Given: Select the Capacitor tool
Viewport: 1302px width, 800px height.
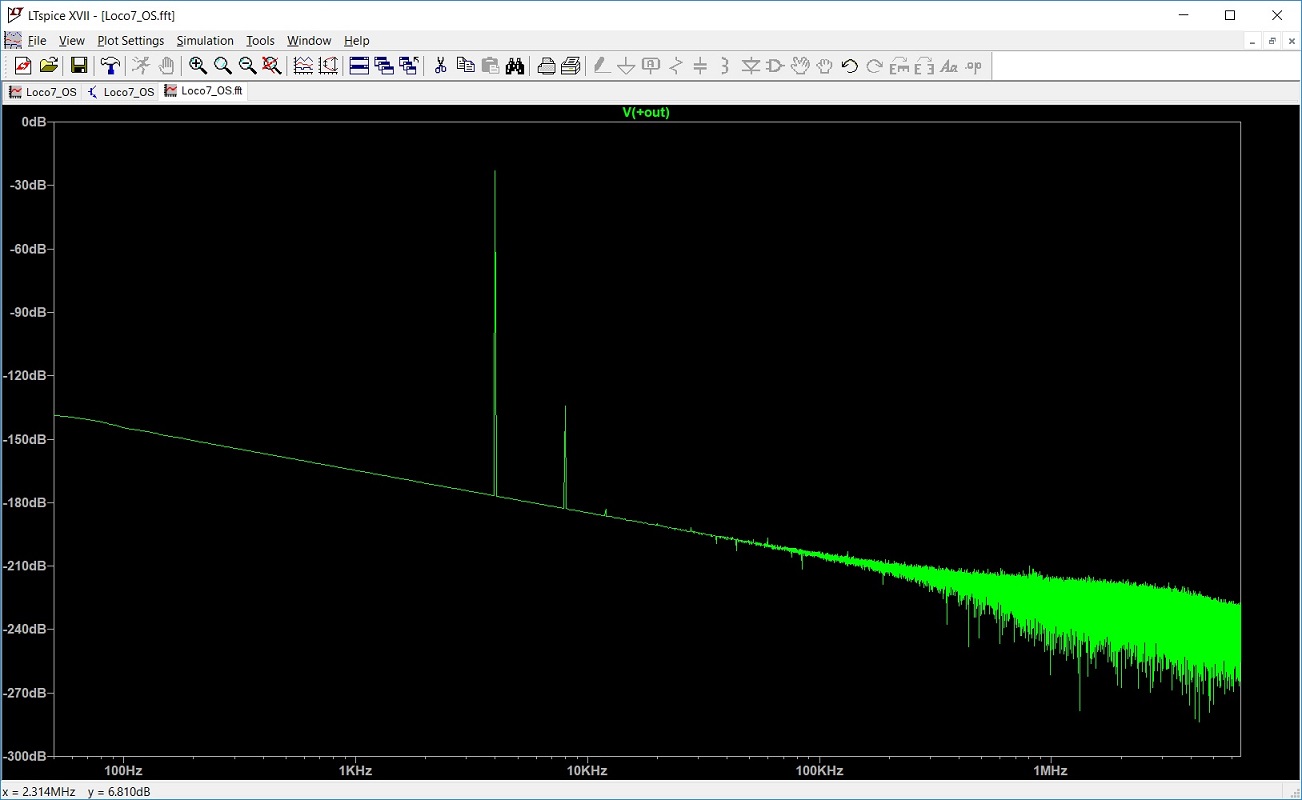Looking at the screenshot, I should tap(700, 66).
